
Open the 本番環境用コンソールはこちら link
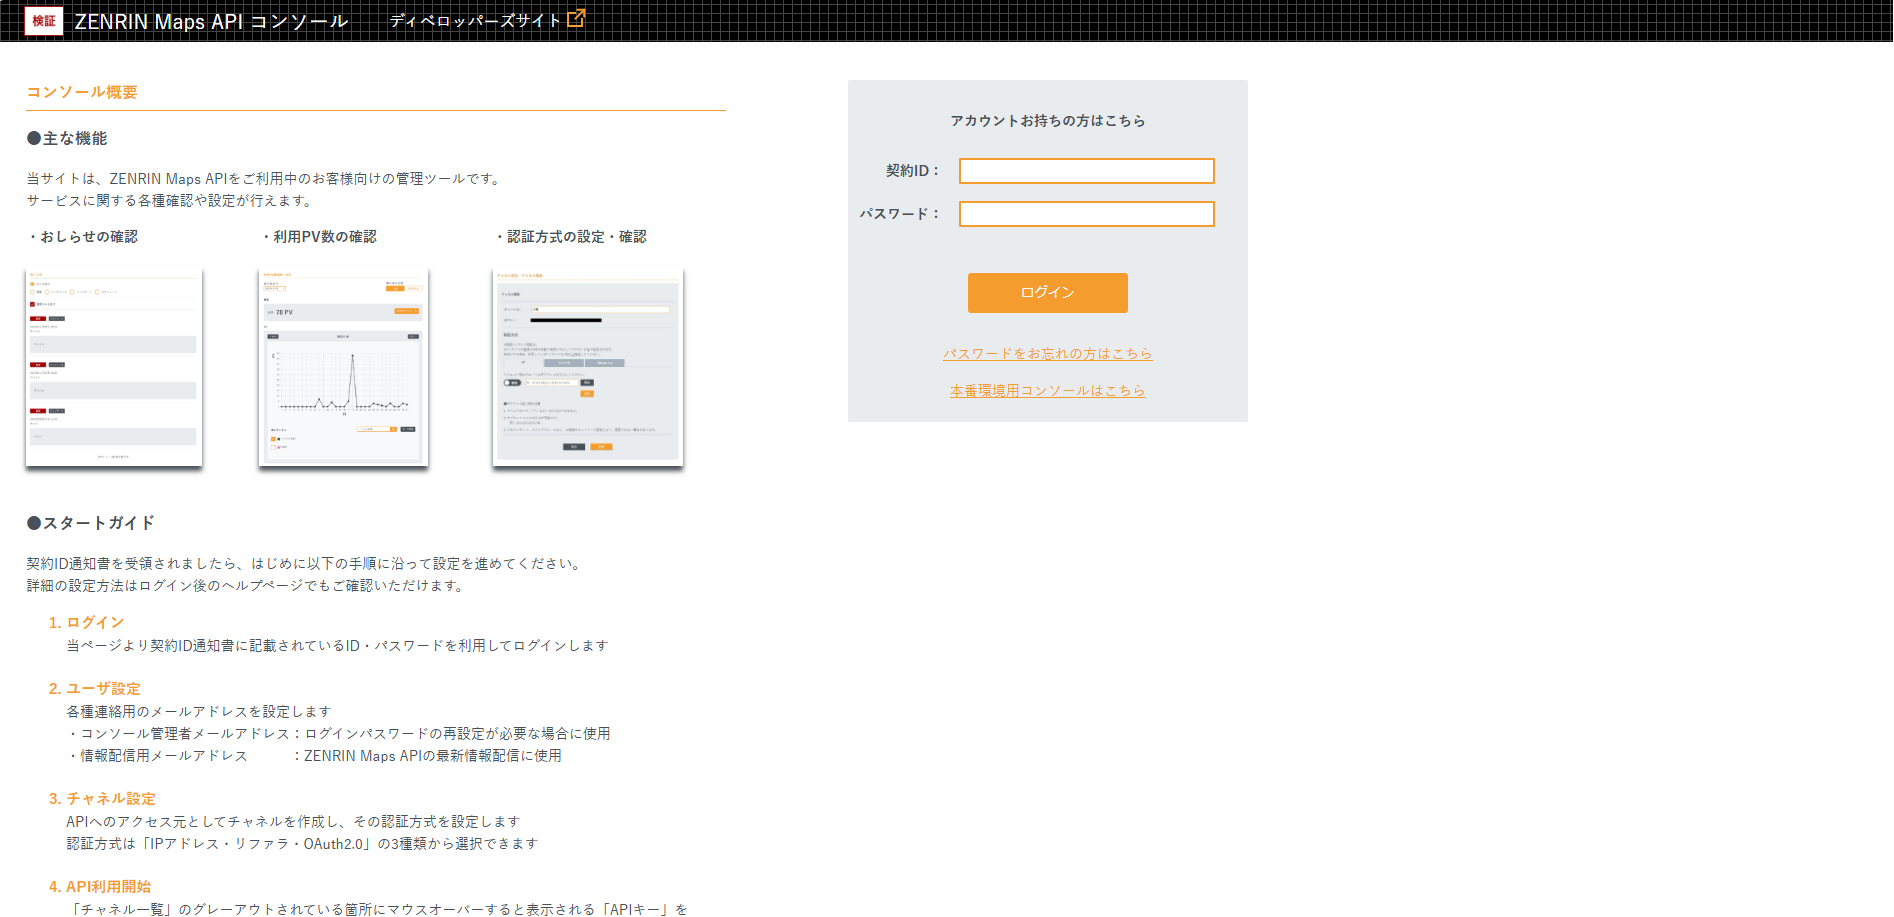(x=1047, y=390)
